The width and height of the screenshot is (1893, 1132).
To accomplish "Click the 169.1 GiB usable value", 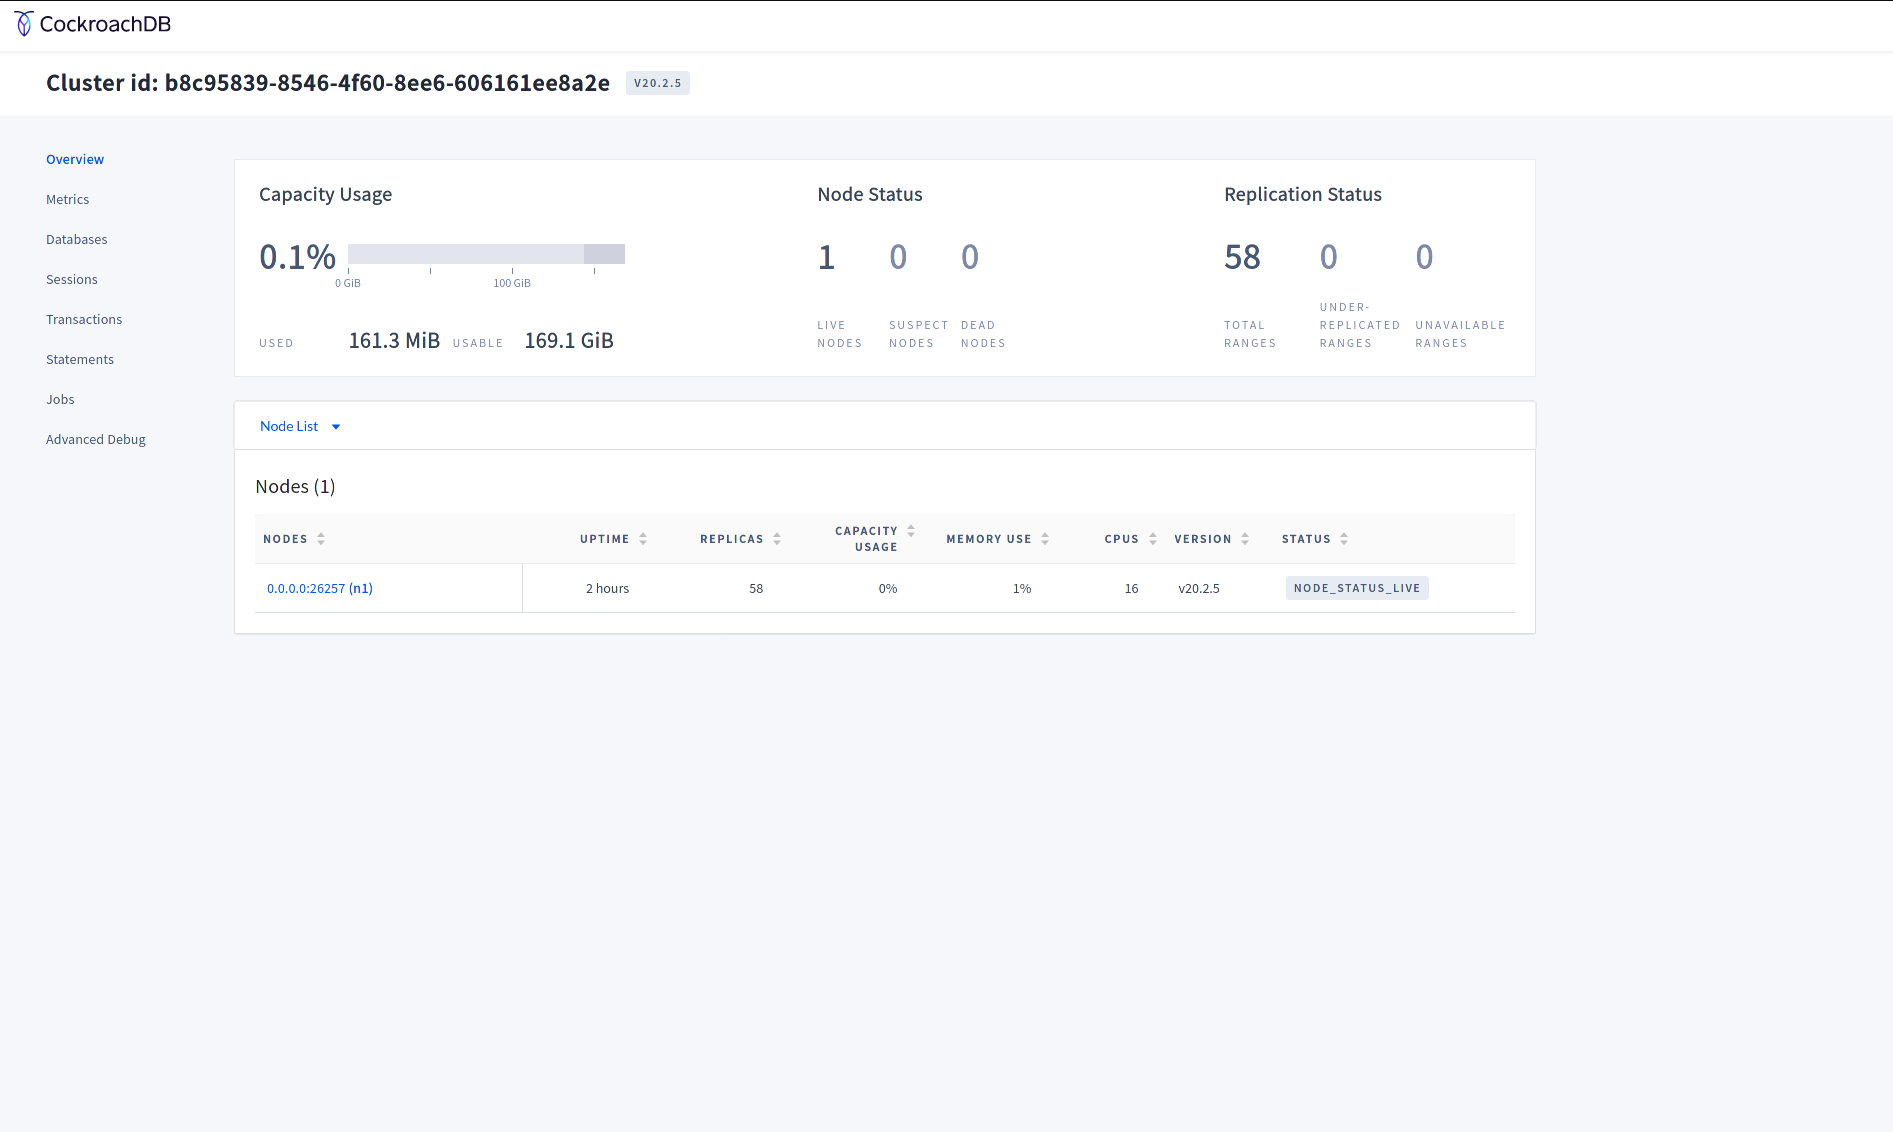I will (569, 341).
